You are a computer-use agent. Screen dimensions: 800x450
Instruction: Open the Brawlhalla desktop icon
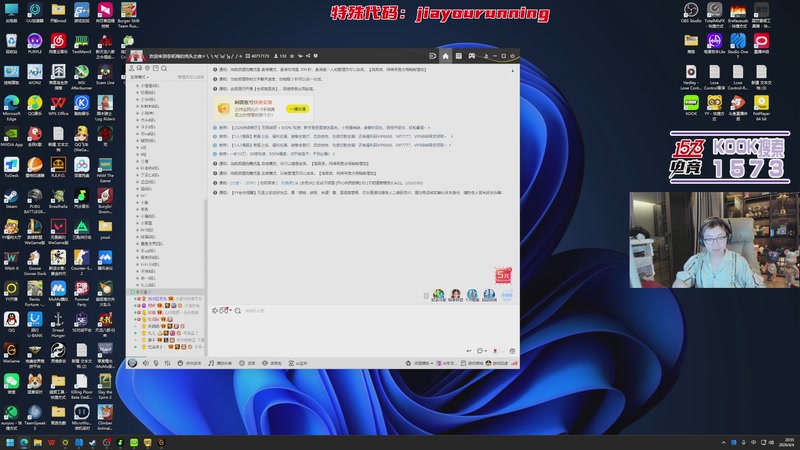[x=58, y=199]
